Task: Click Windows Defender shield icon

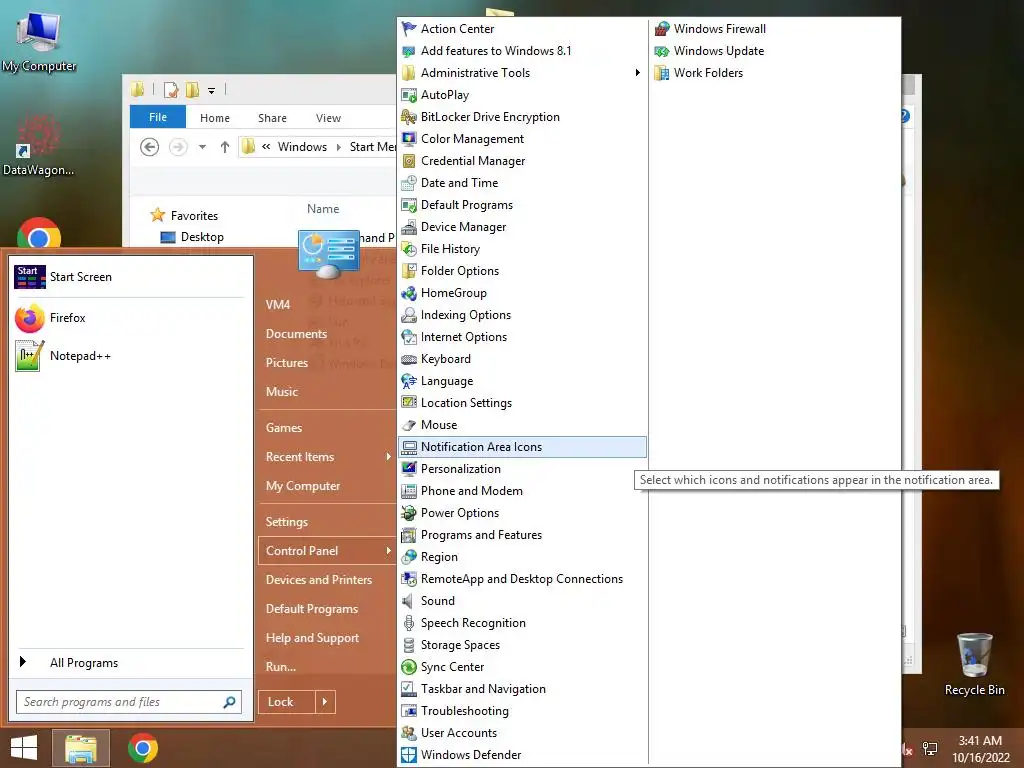Action: [x=409, y=754]
